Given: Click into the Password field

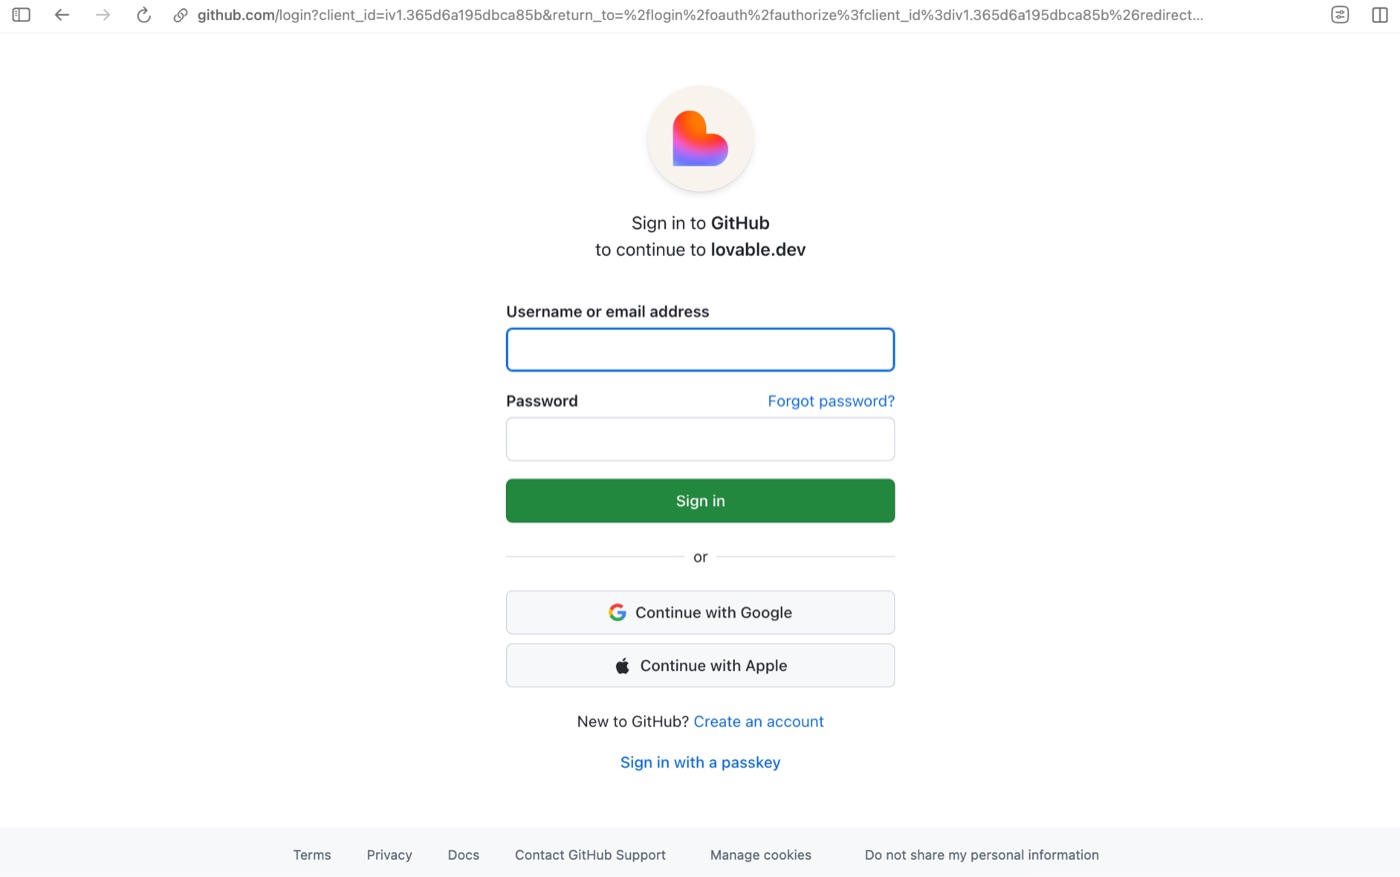Looking at the screenshot, I should (700, 439).
